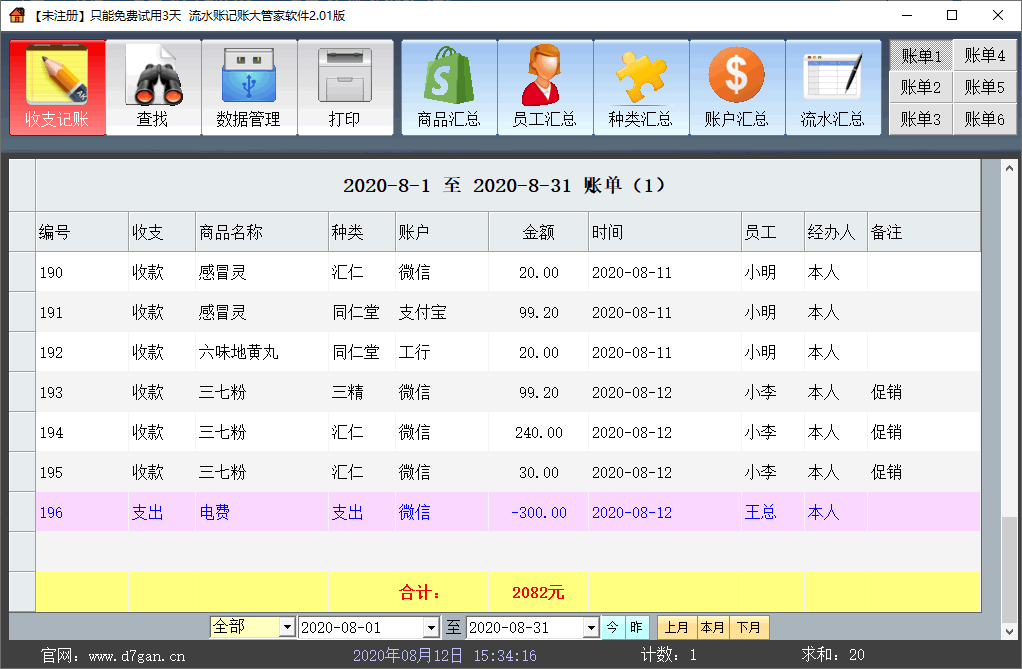Click the app house icon in title bar
The width and height of the screenshot is (1022, 669).
pos(17,14)
